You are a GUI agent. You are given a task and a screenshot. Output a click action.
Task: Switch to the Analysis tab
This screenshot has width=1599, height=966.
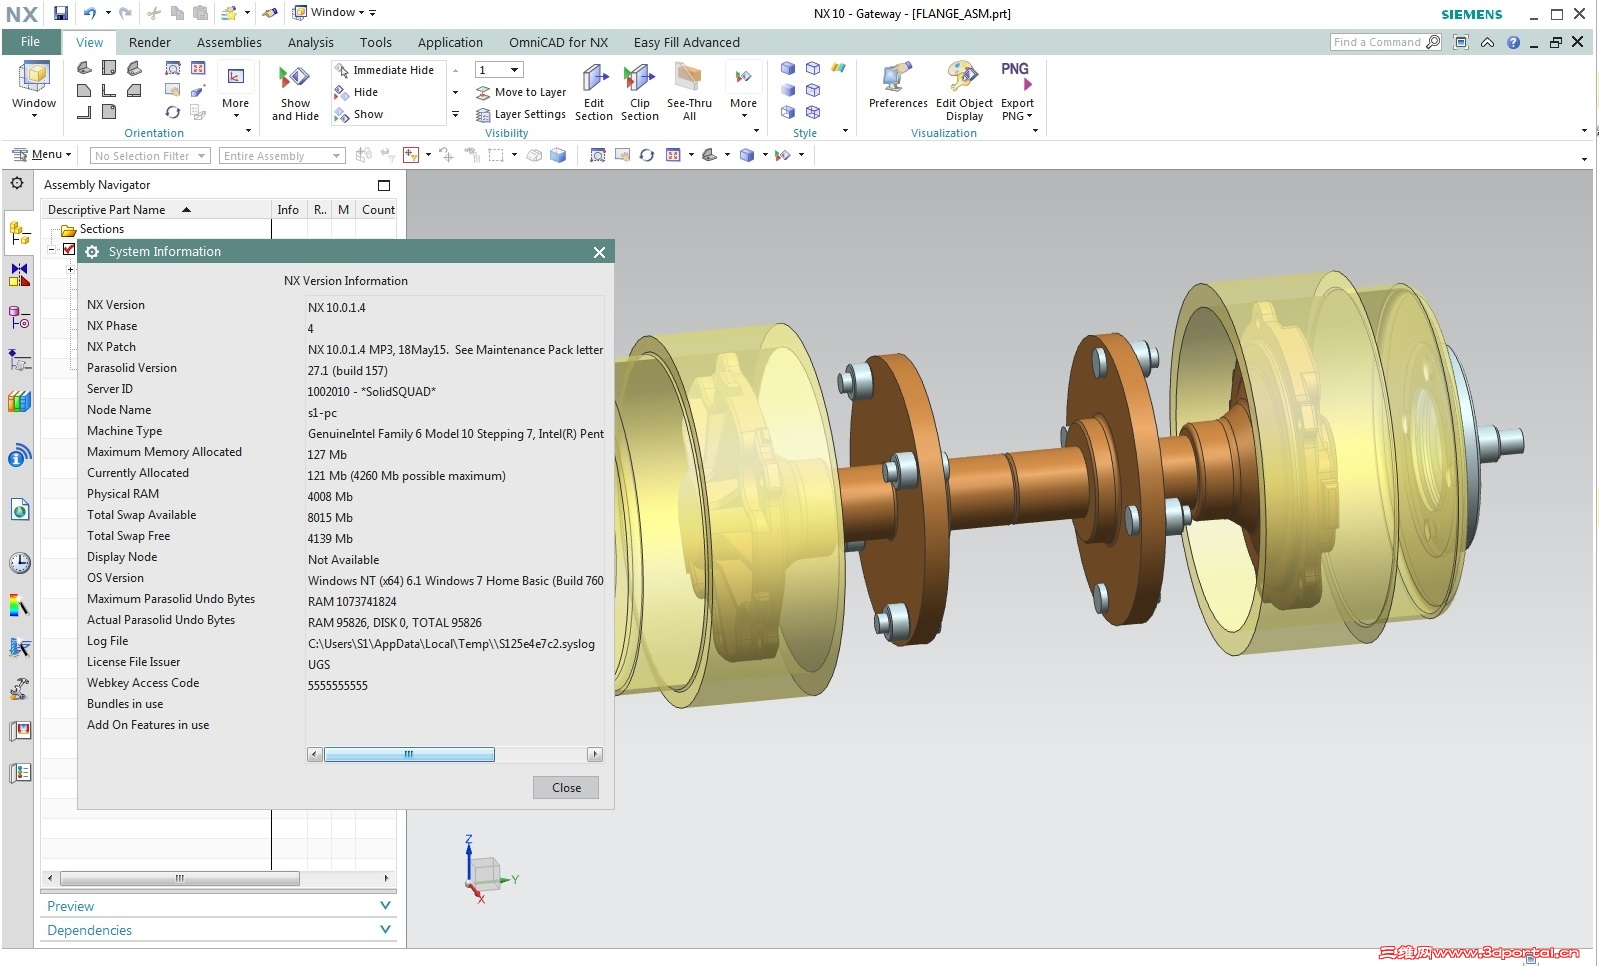(311, 42)
